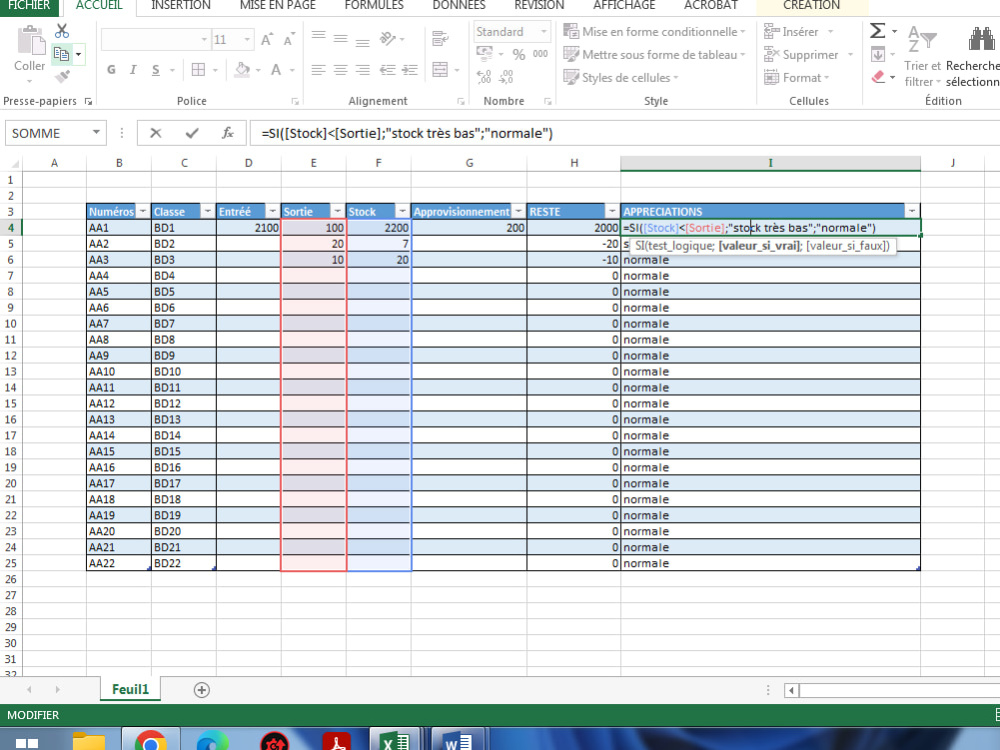Click the Copy icon in clipboard group
Image resolution: width=1000 pixels, height=750 pixels.
pos(61,54)
